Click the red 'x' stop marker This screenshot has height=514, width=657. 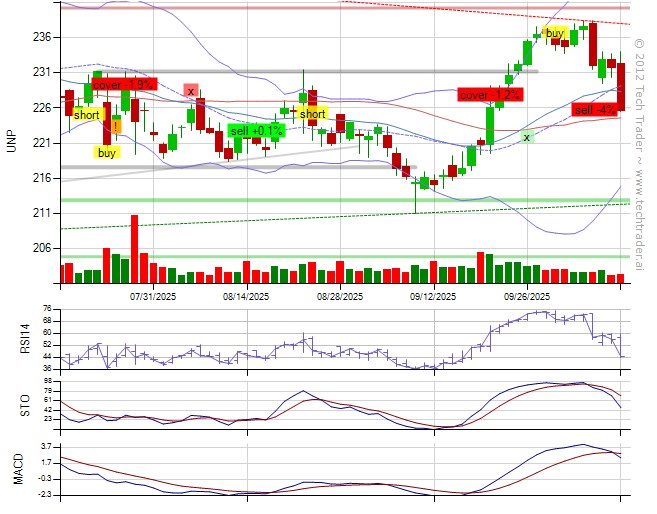pyautogui.click(x=190, y=91)
